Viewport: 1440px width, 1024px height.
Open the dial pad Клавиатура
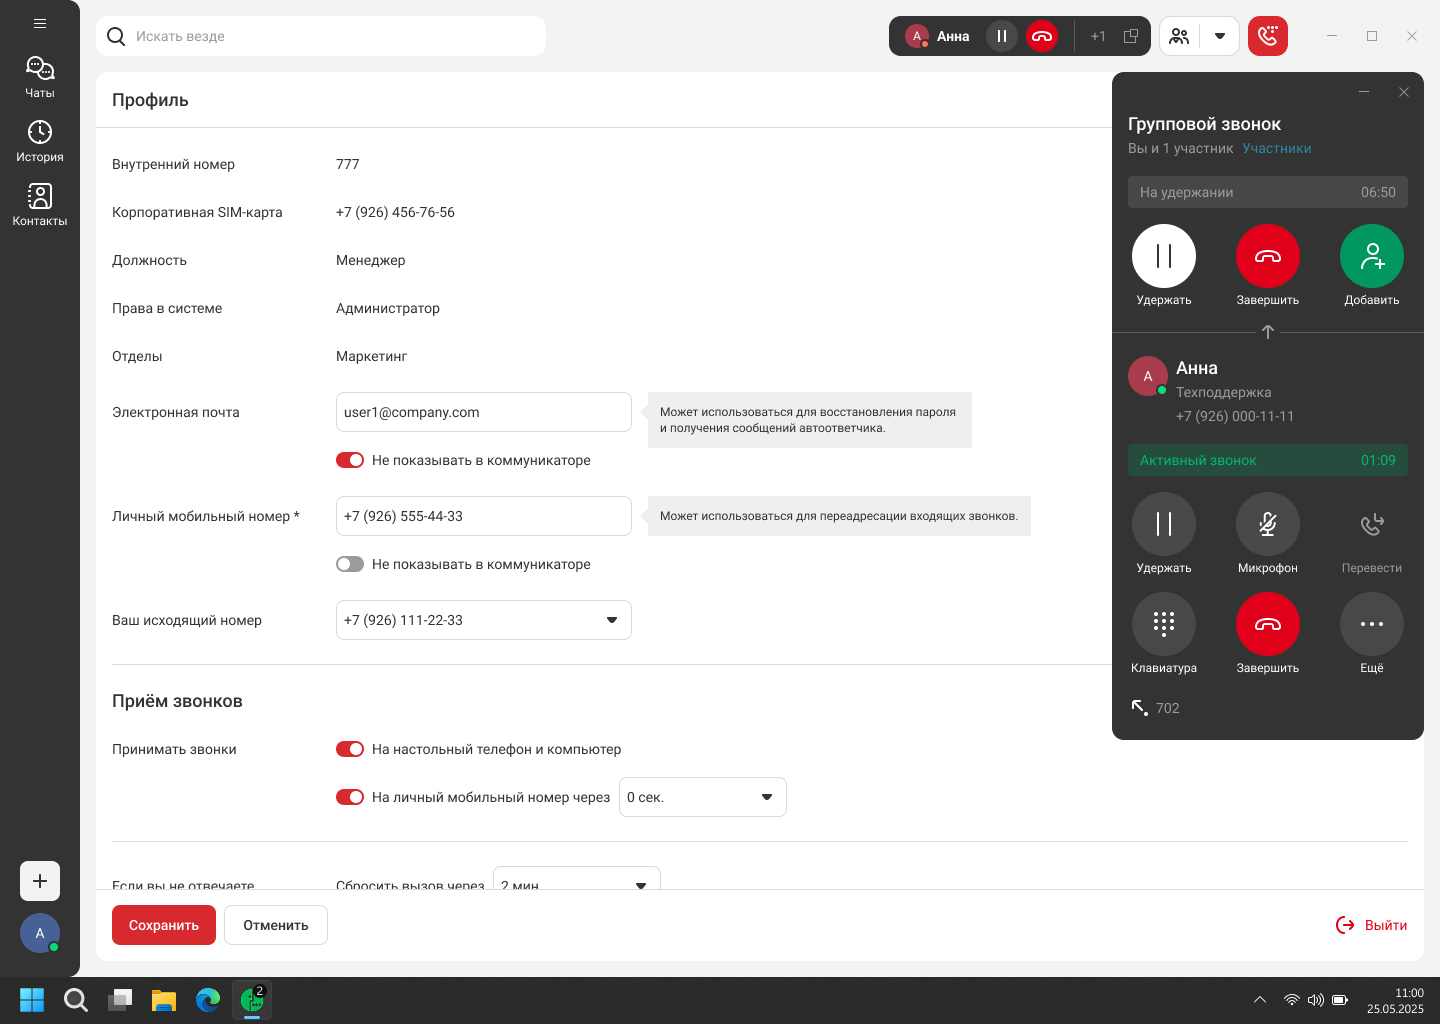[1163, 624]
